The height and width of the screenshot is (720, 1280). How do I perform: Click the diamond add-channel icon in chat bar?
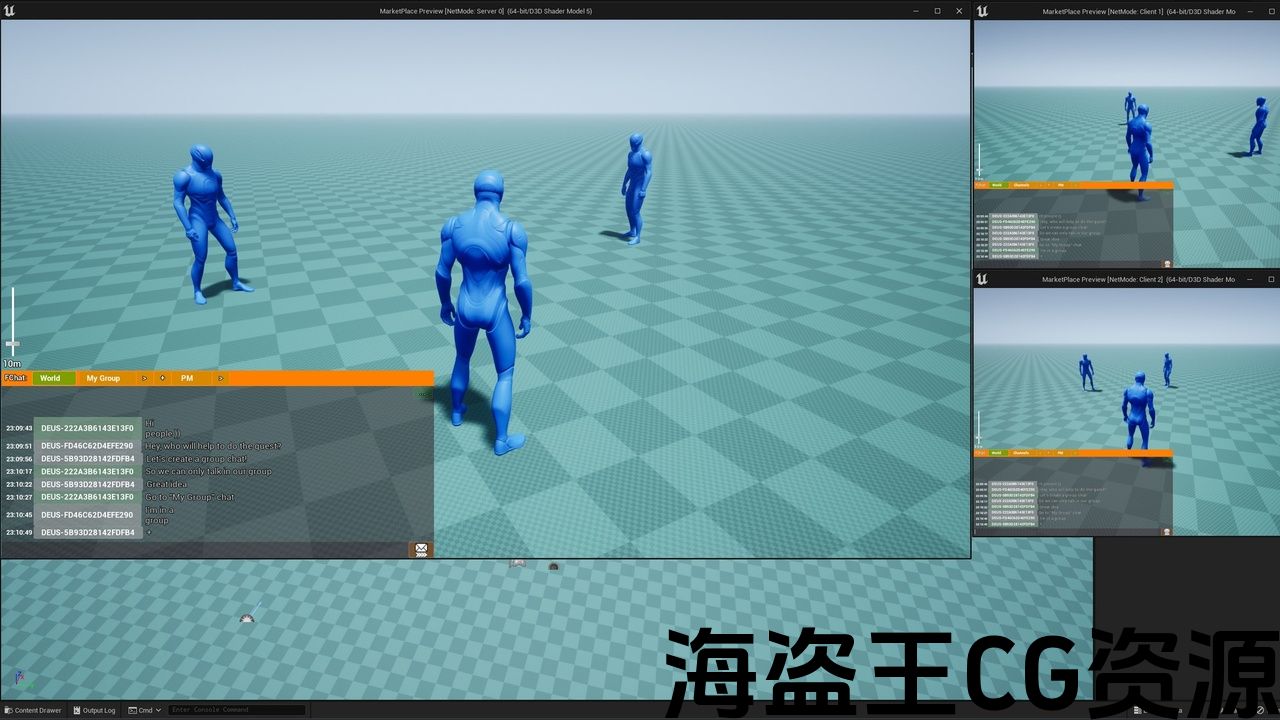click(162, 378)
